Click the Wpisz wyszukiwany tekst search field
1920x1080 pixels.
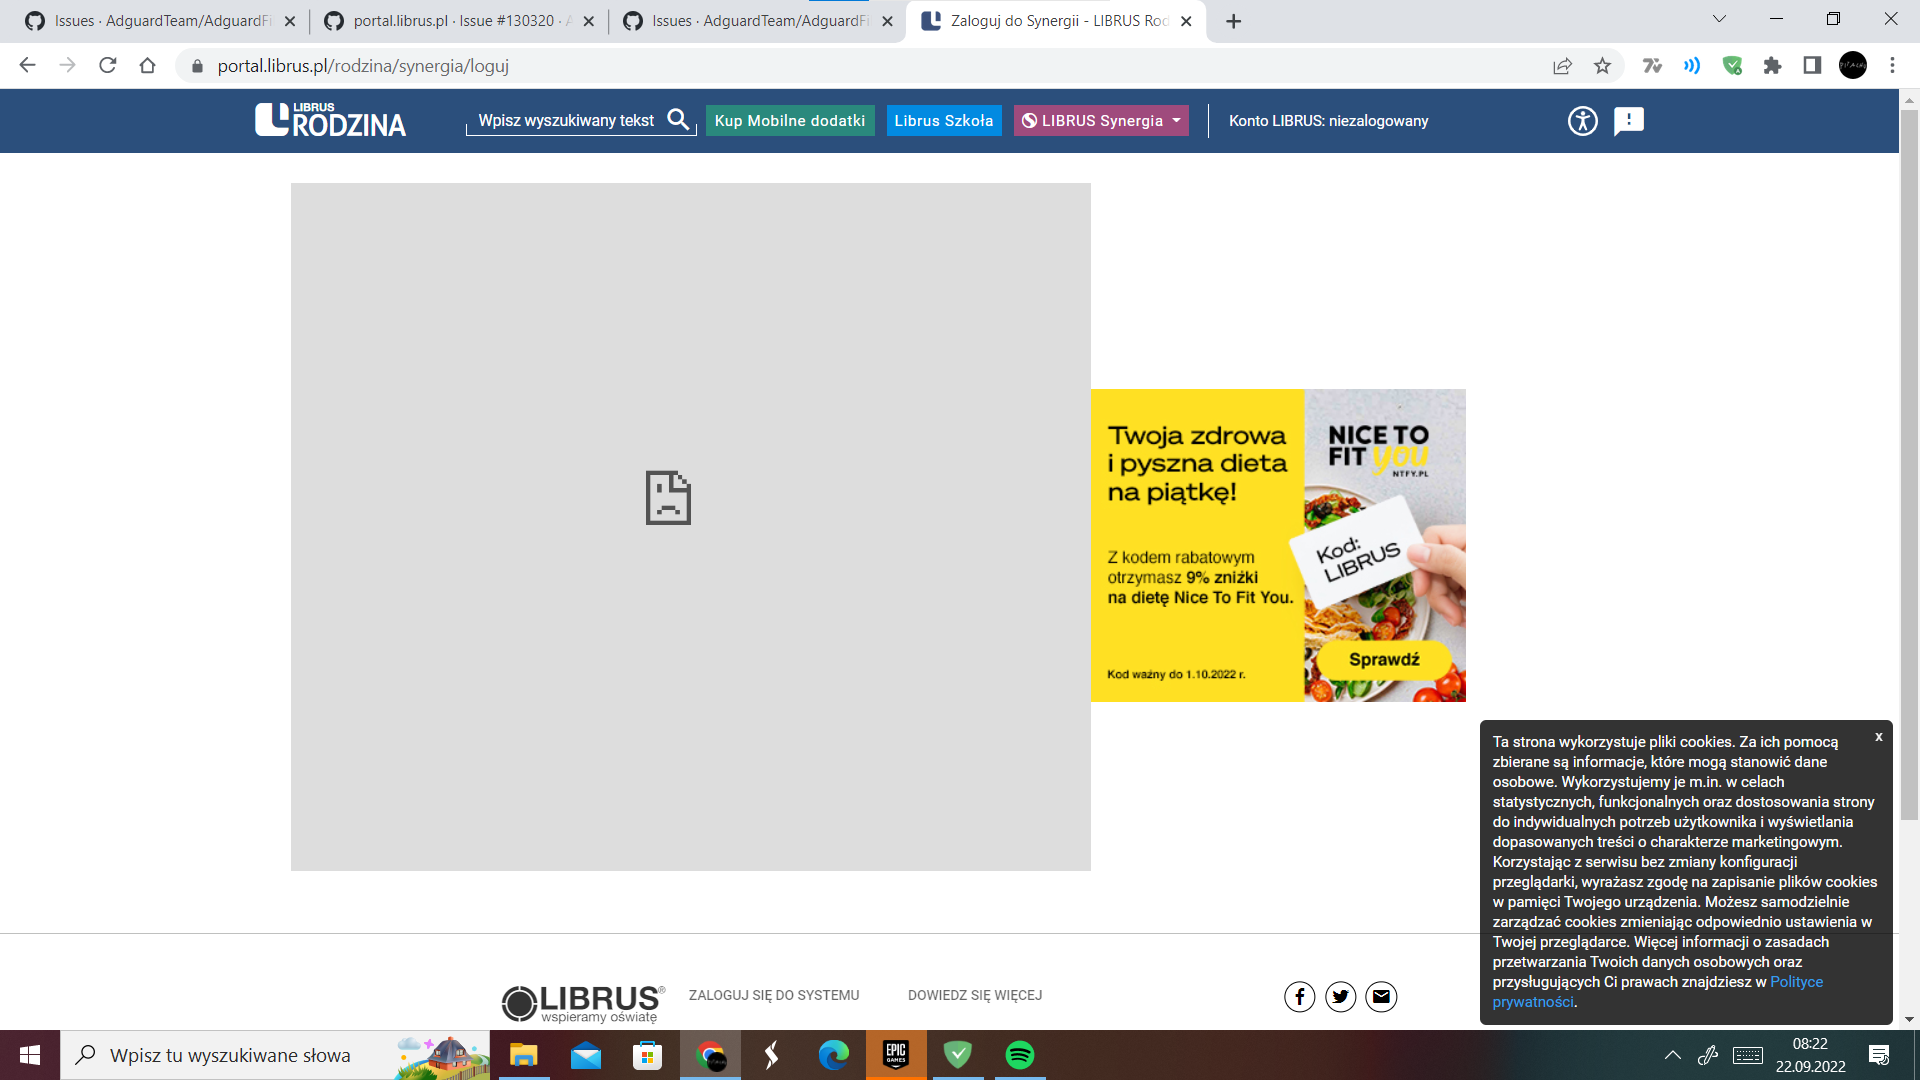(565, 120)
